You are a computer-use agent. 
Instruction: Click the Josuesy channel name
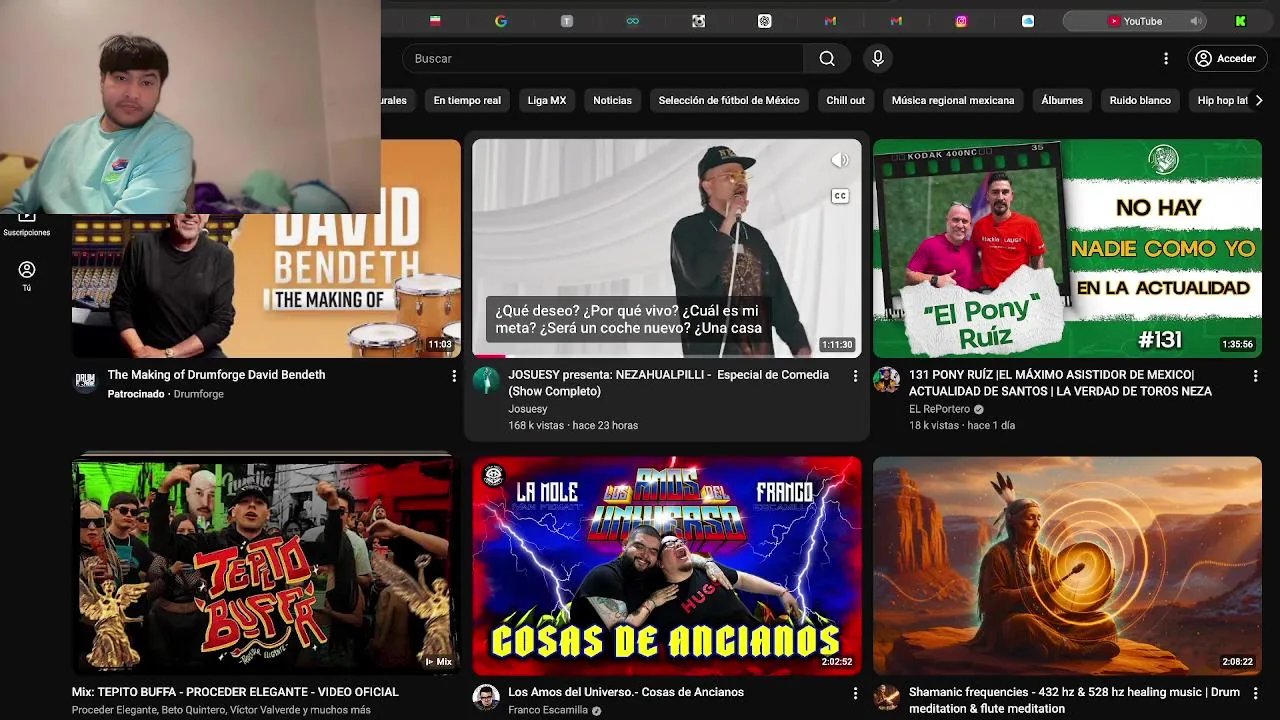[528, 409]
